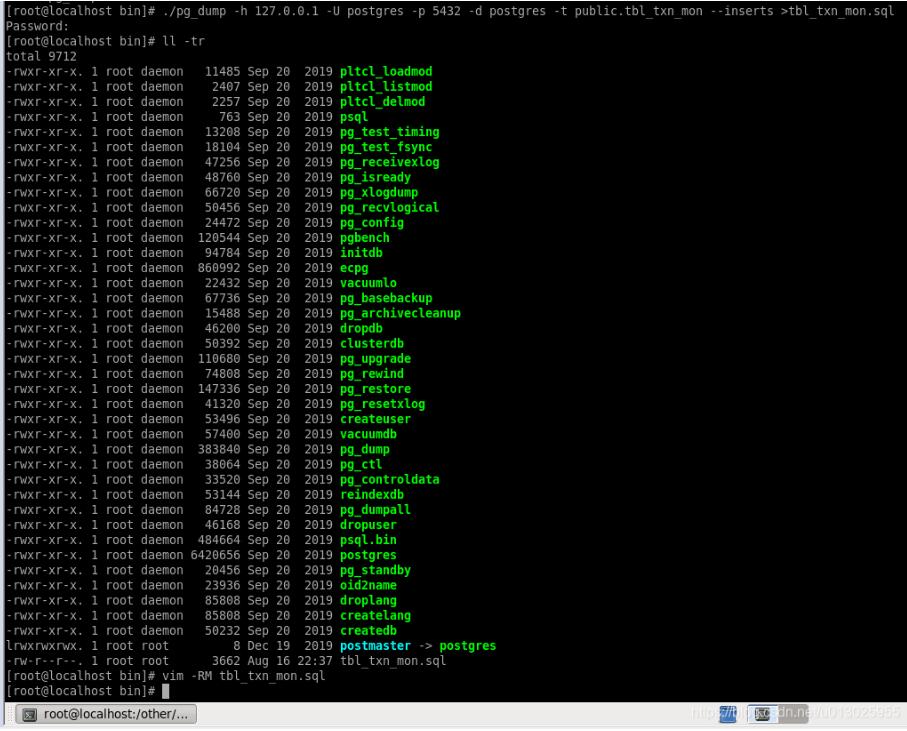This screenshot has width=907, height=731.
Task: Click the terminal icon in the taskbar button
Action: point(29,715)
